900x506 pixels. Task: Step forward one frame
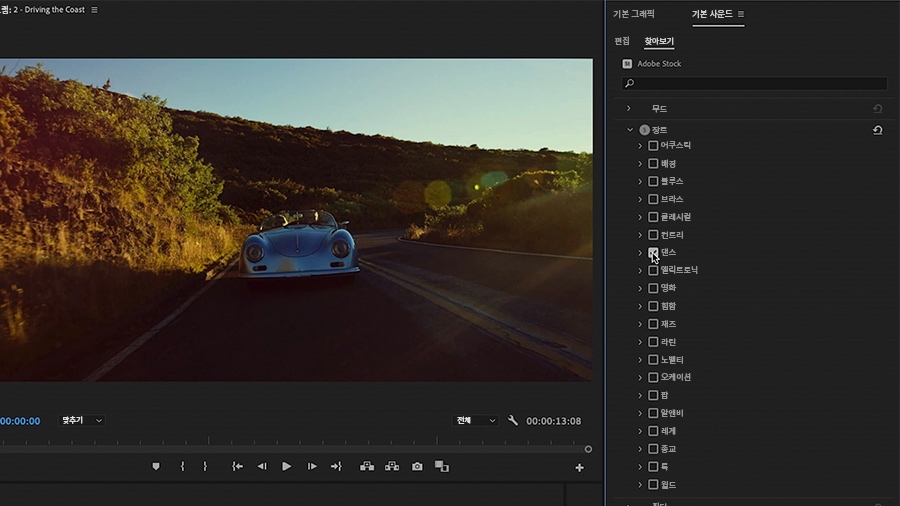[312, 466]
